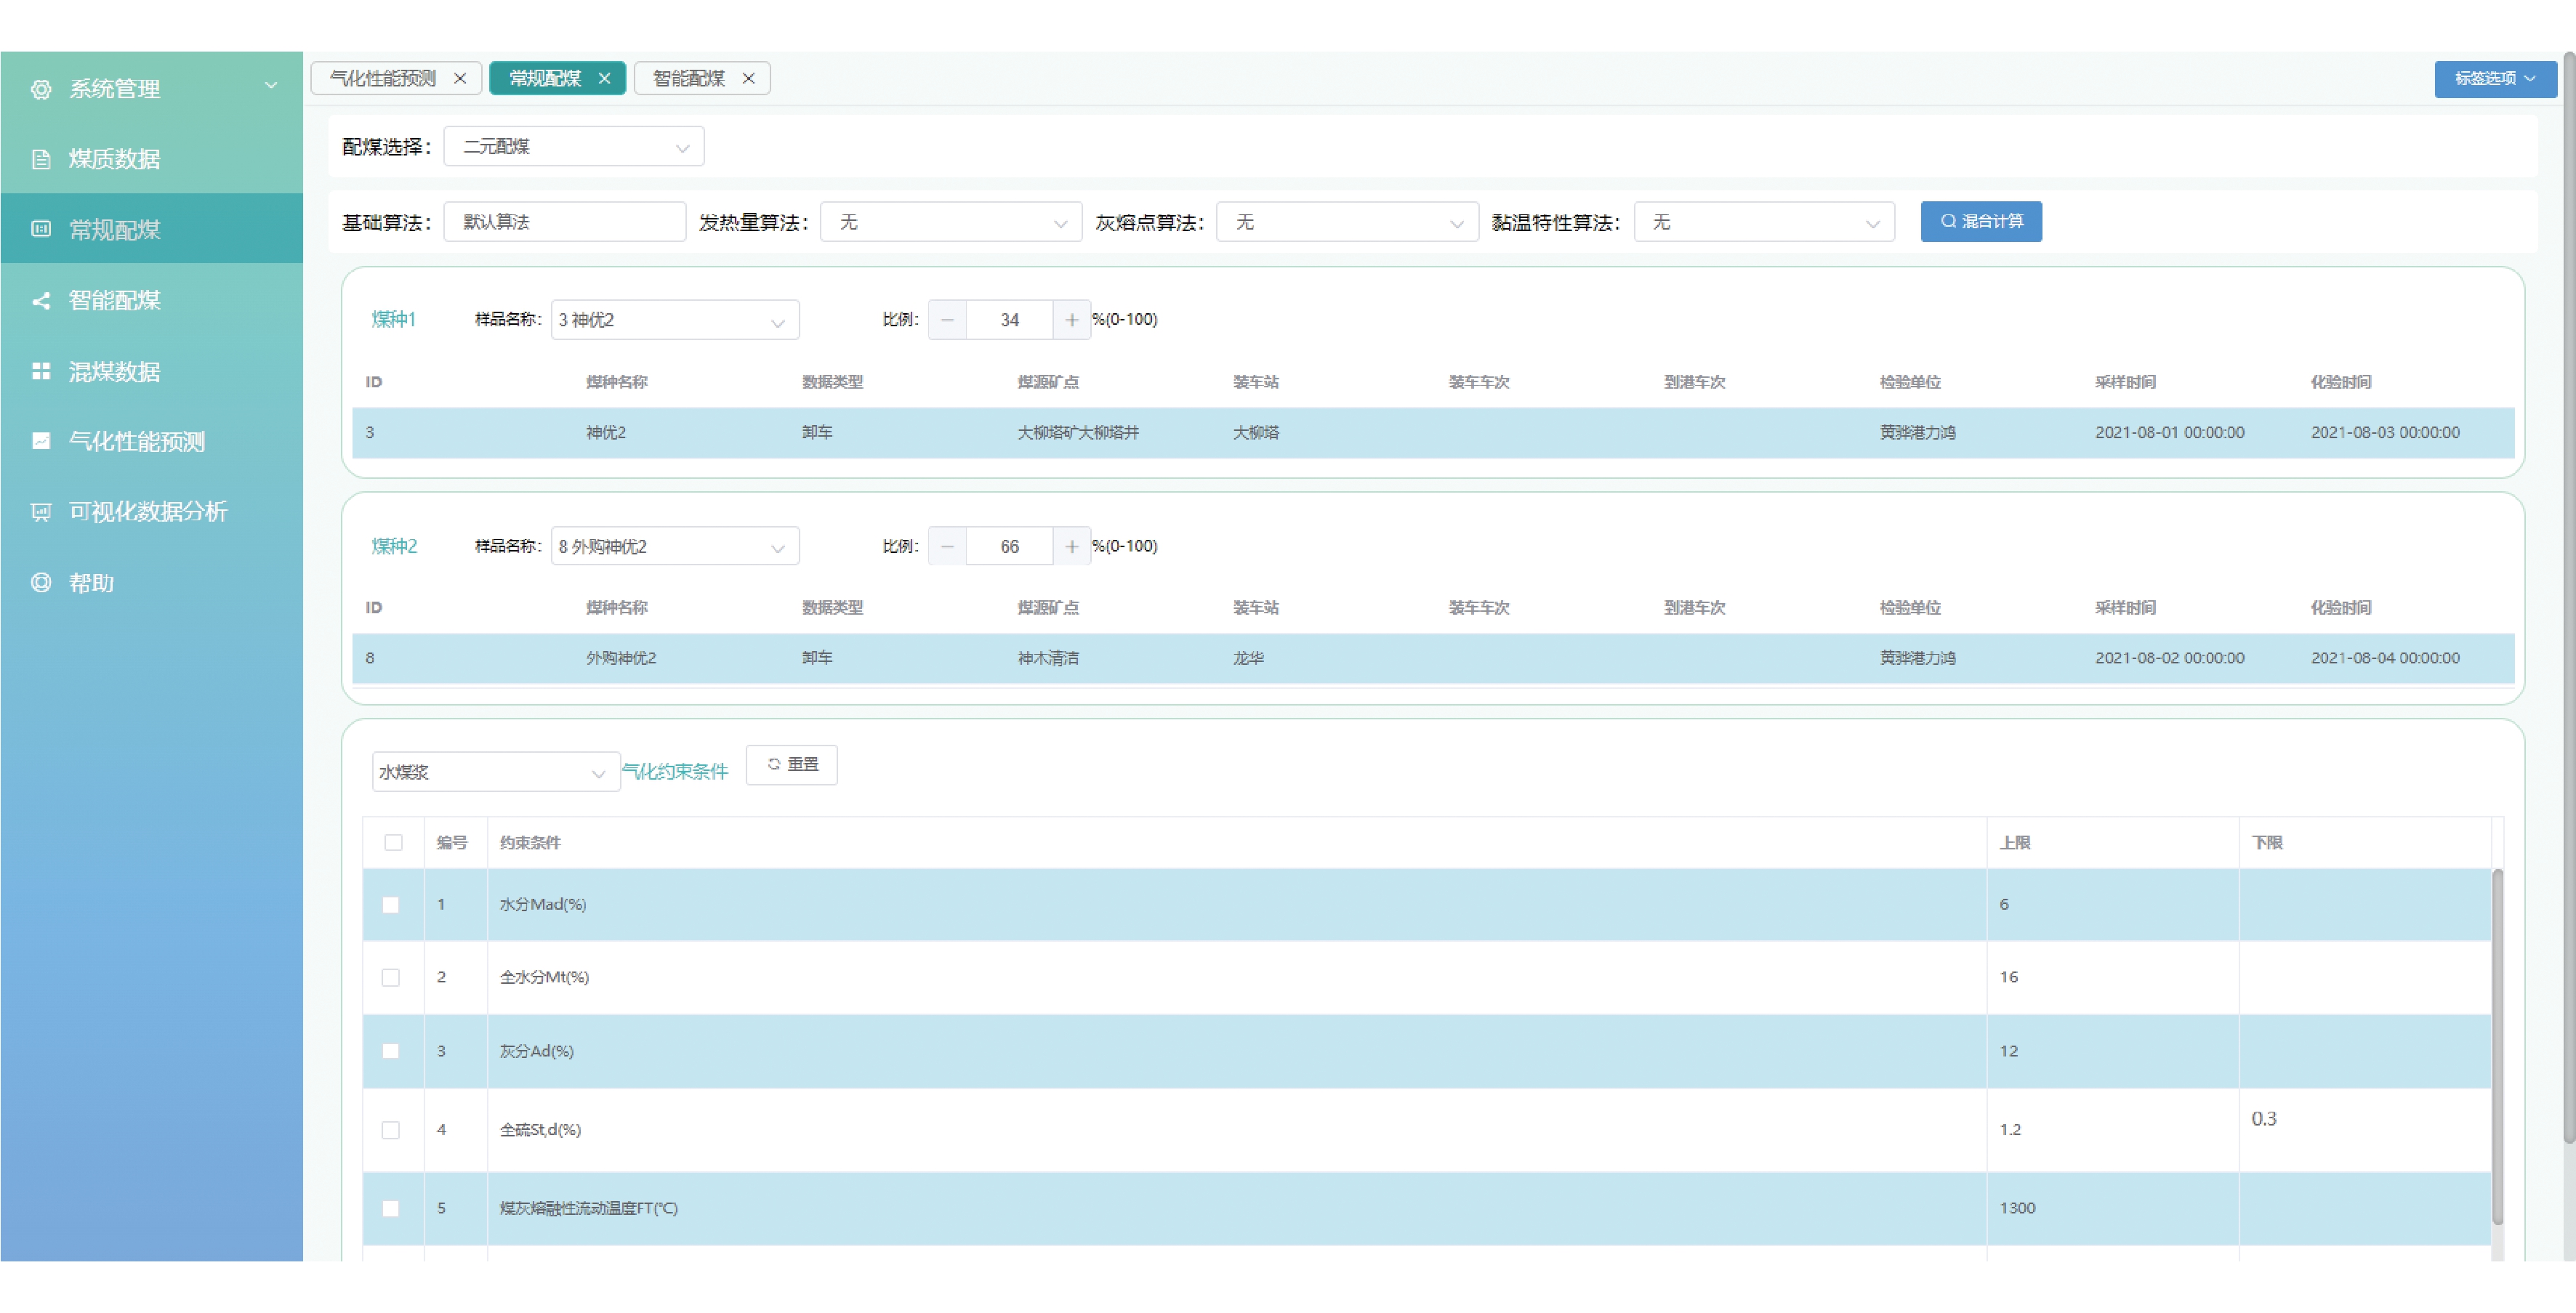Click the 常规配煤 sidebar icon
The width and height of the screenshot is (2576, 1313).
tap(41, 229)
